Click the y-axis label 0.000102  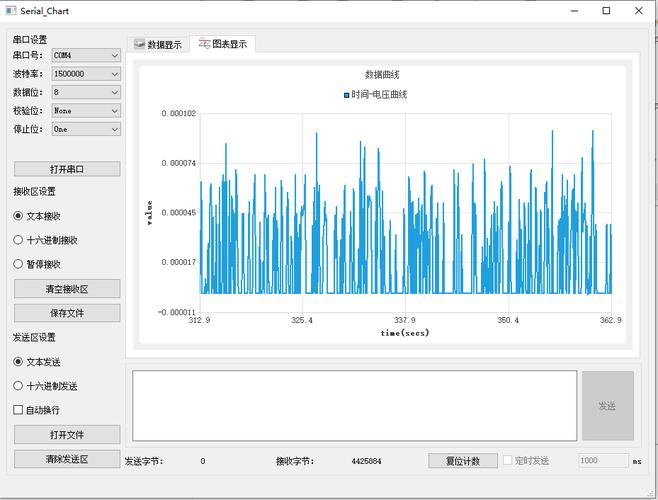click(179, 113)
